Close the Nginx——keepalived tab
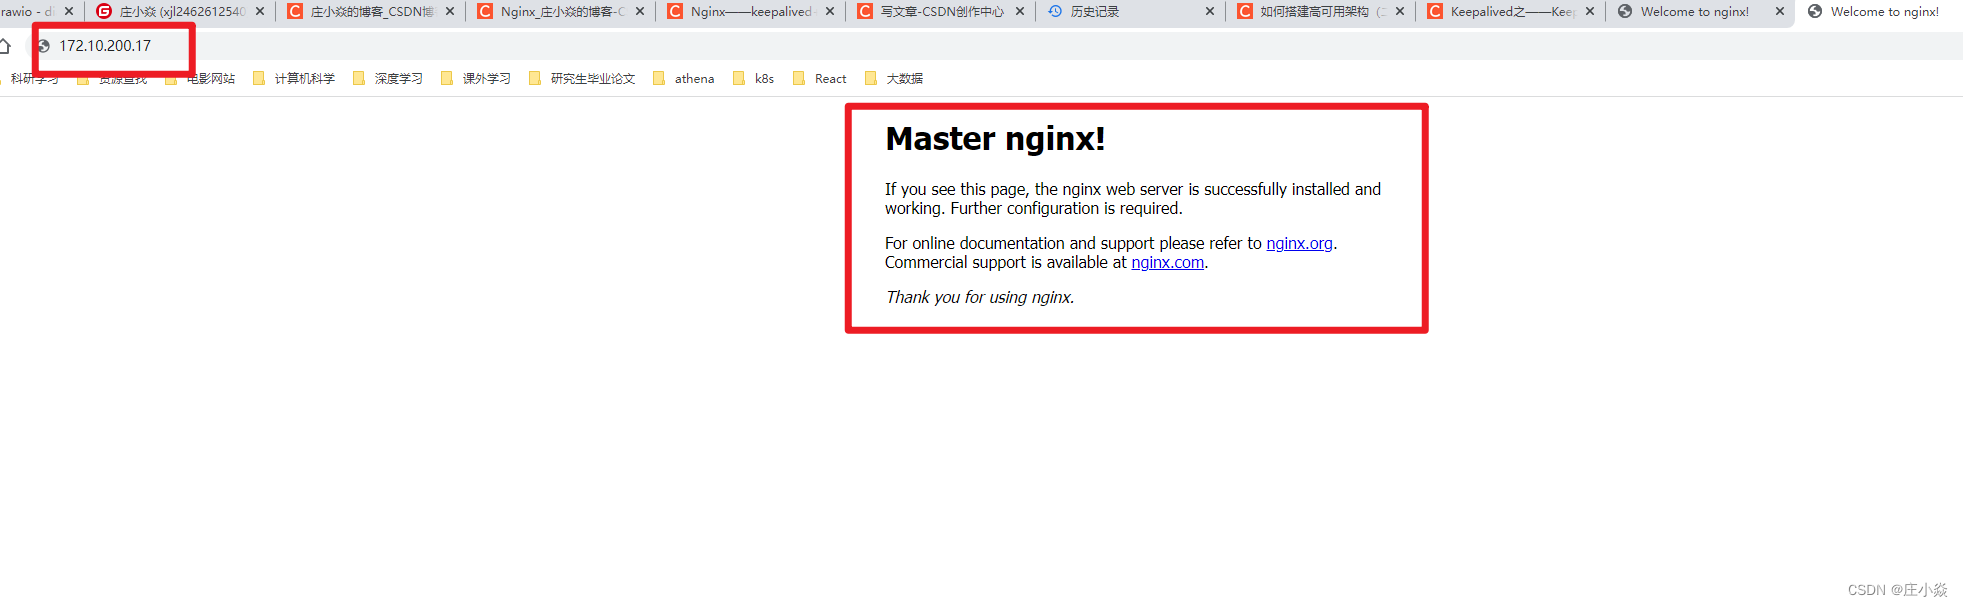Image resolution: width=1963 pixels, height=607 pixels. (830, 12)
